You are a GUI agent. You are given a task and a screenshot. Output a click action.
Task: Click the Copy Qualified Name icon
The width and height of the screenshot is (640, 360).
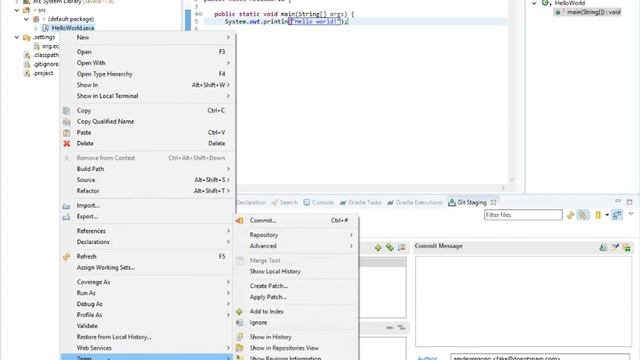tap(67, 122)
